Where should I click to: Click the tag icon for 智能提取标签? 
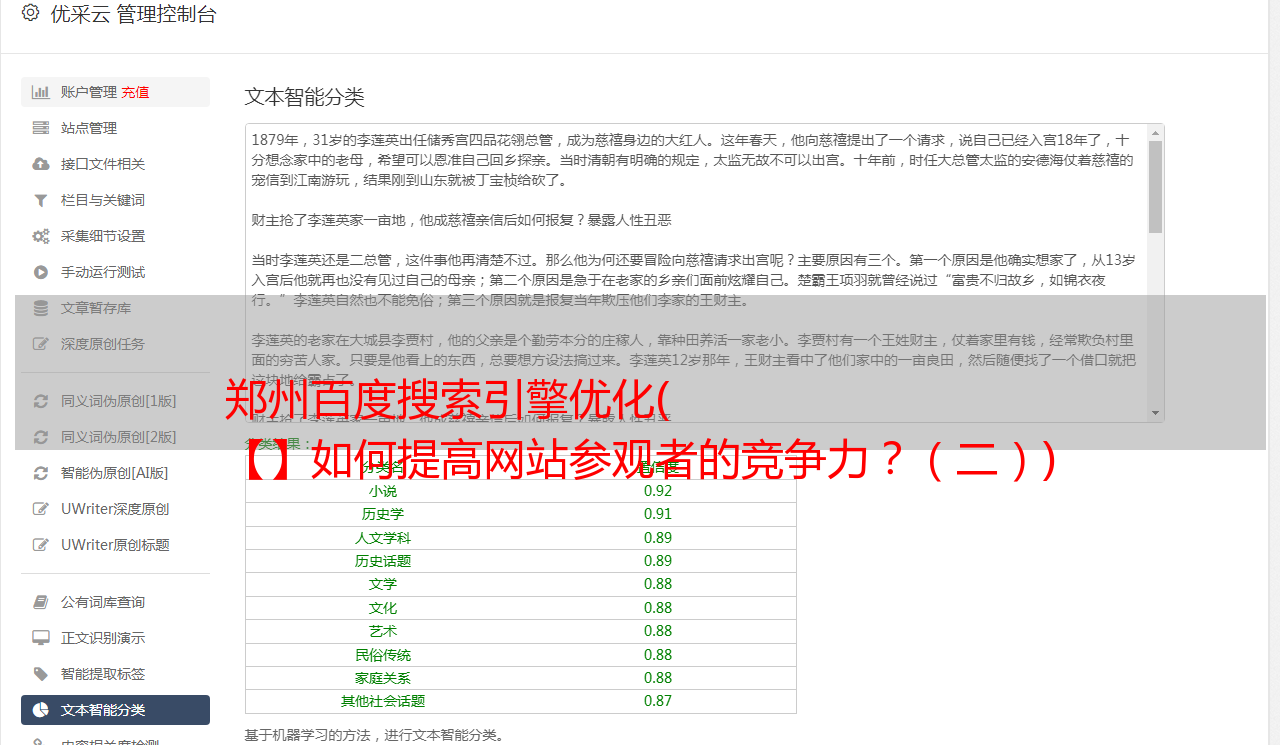point(41,674)
